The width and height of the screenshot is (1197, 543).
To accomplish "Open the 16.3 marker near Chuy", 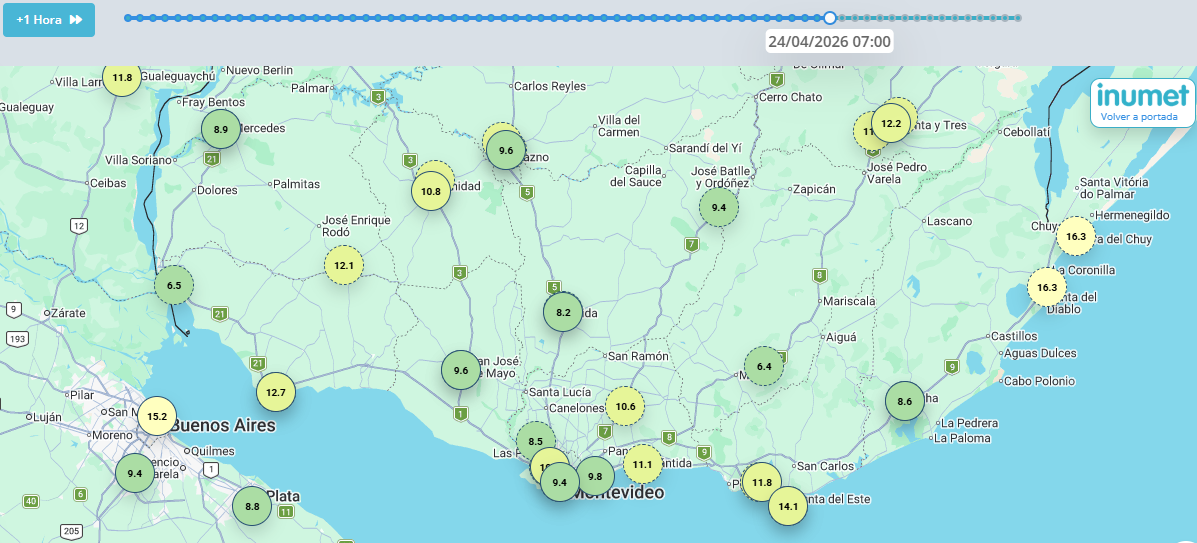I will 1076,236.
